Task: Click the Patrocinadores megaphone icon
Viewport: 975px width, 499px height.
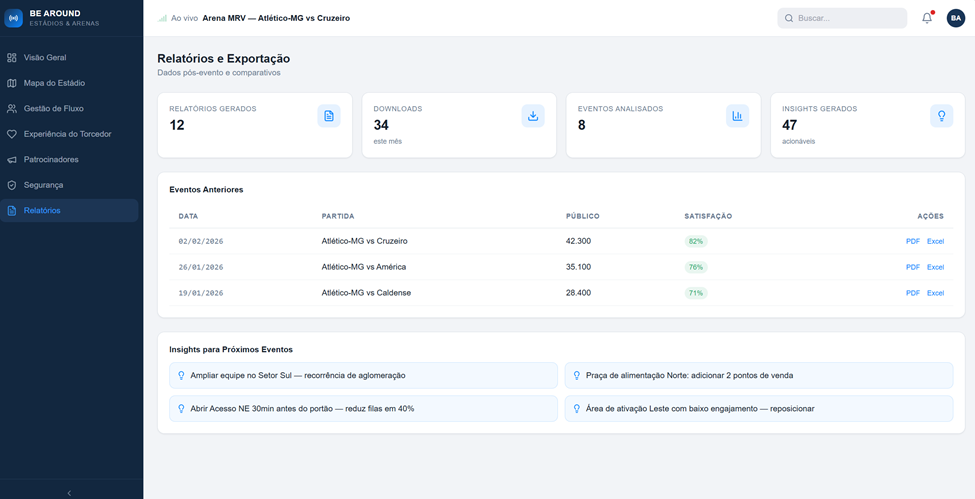Action: [x=11, y=159]
